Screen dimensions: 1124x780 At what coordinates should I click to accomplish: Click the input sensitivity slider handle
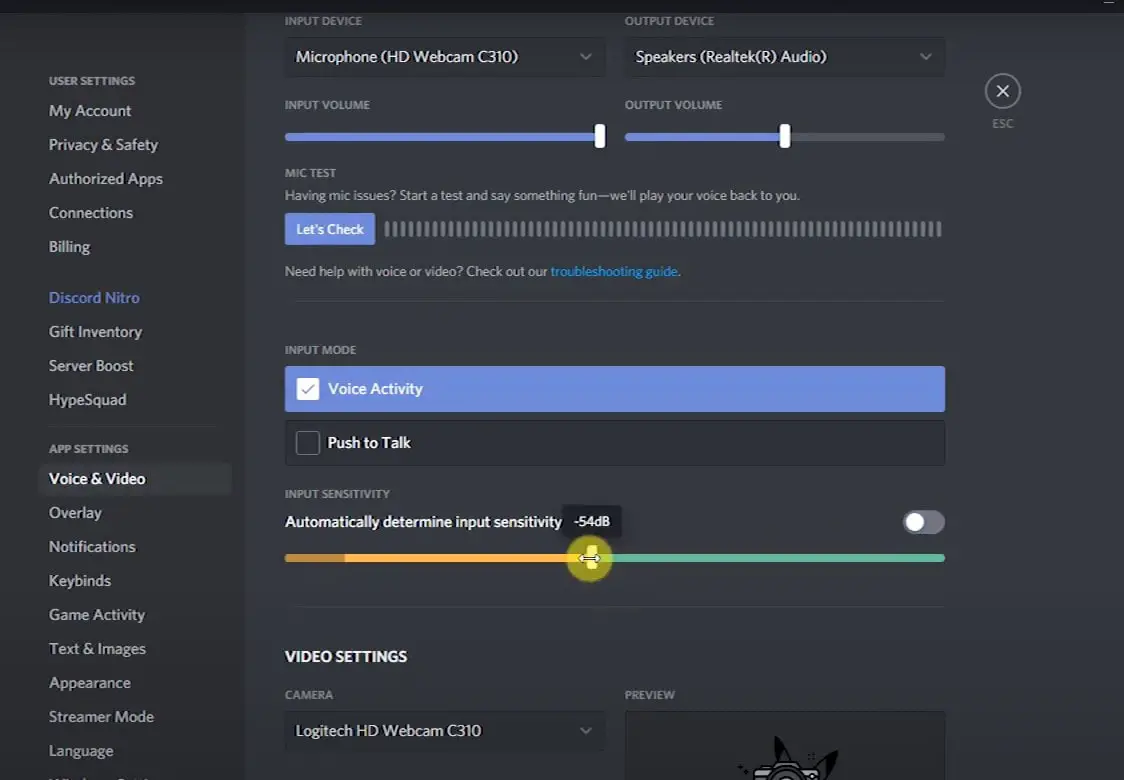click(590, 558)
